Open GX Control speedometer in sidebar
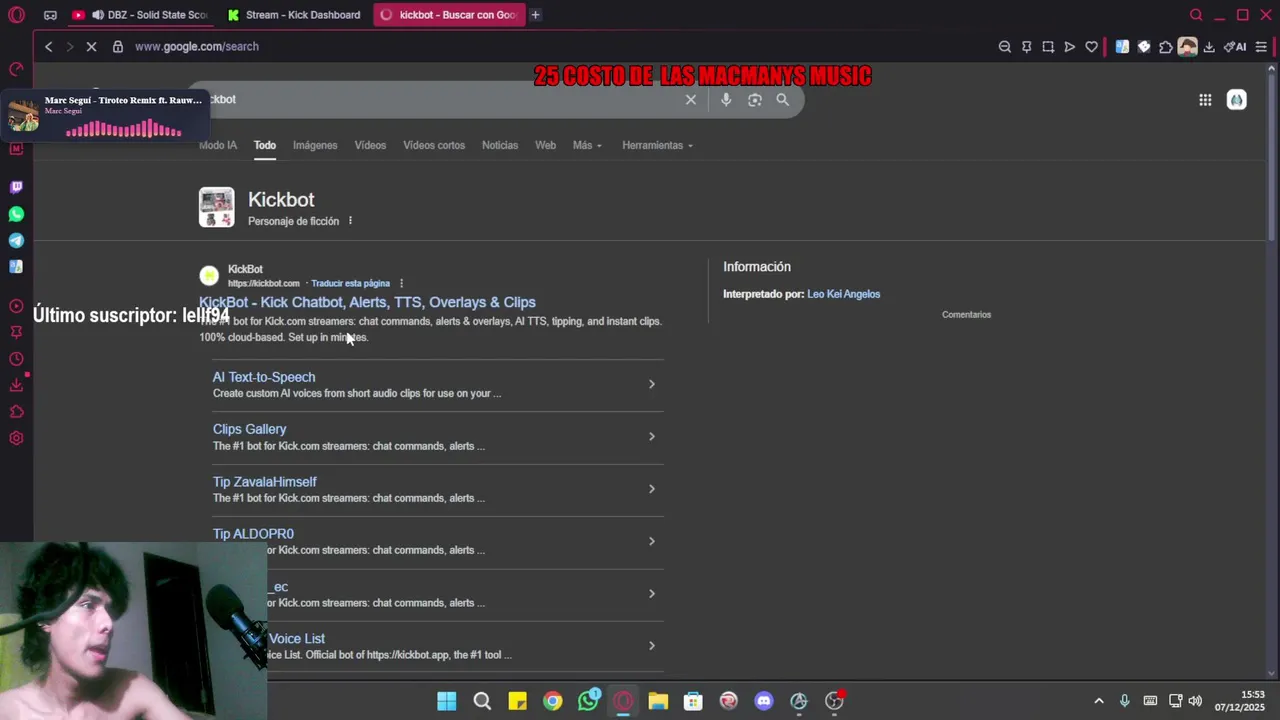The width and height of the screenshot is (1280, 720). pos(16,69)
